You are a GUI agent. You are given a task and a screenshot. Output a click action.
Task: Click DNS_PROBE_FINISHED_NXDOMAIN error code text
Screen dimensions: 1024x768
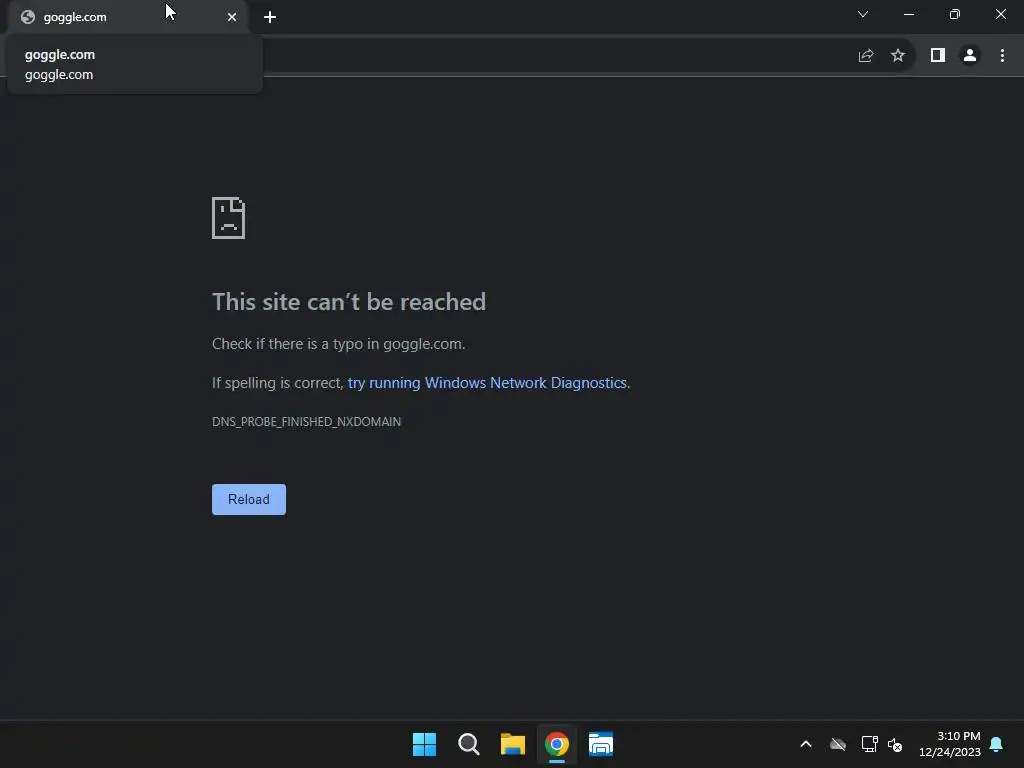point(306,422)
